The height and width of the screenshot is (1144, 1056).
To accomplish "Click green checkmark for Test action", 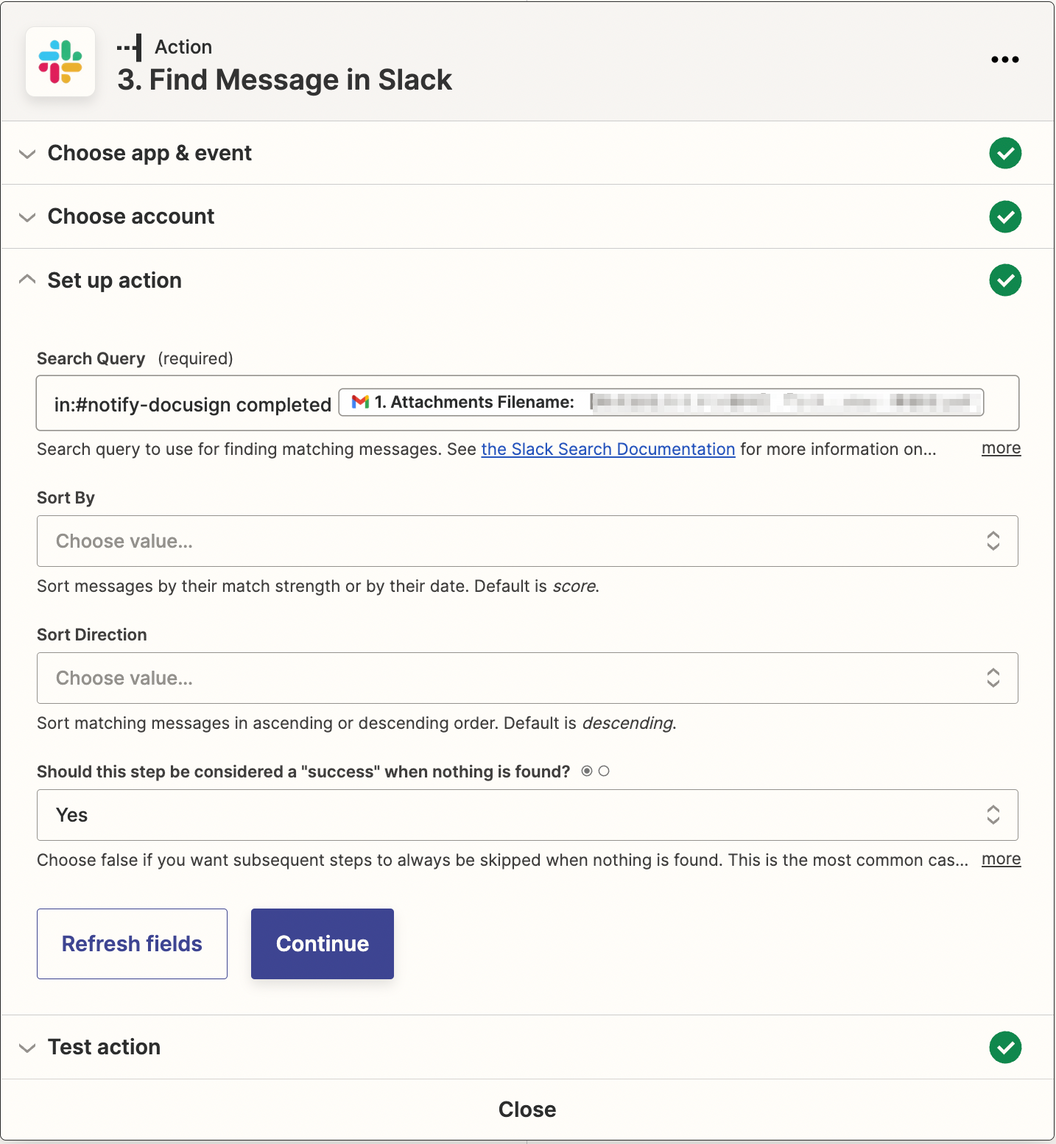I will pyautogui.click(x=1005, y=1047).
